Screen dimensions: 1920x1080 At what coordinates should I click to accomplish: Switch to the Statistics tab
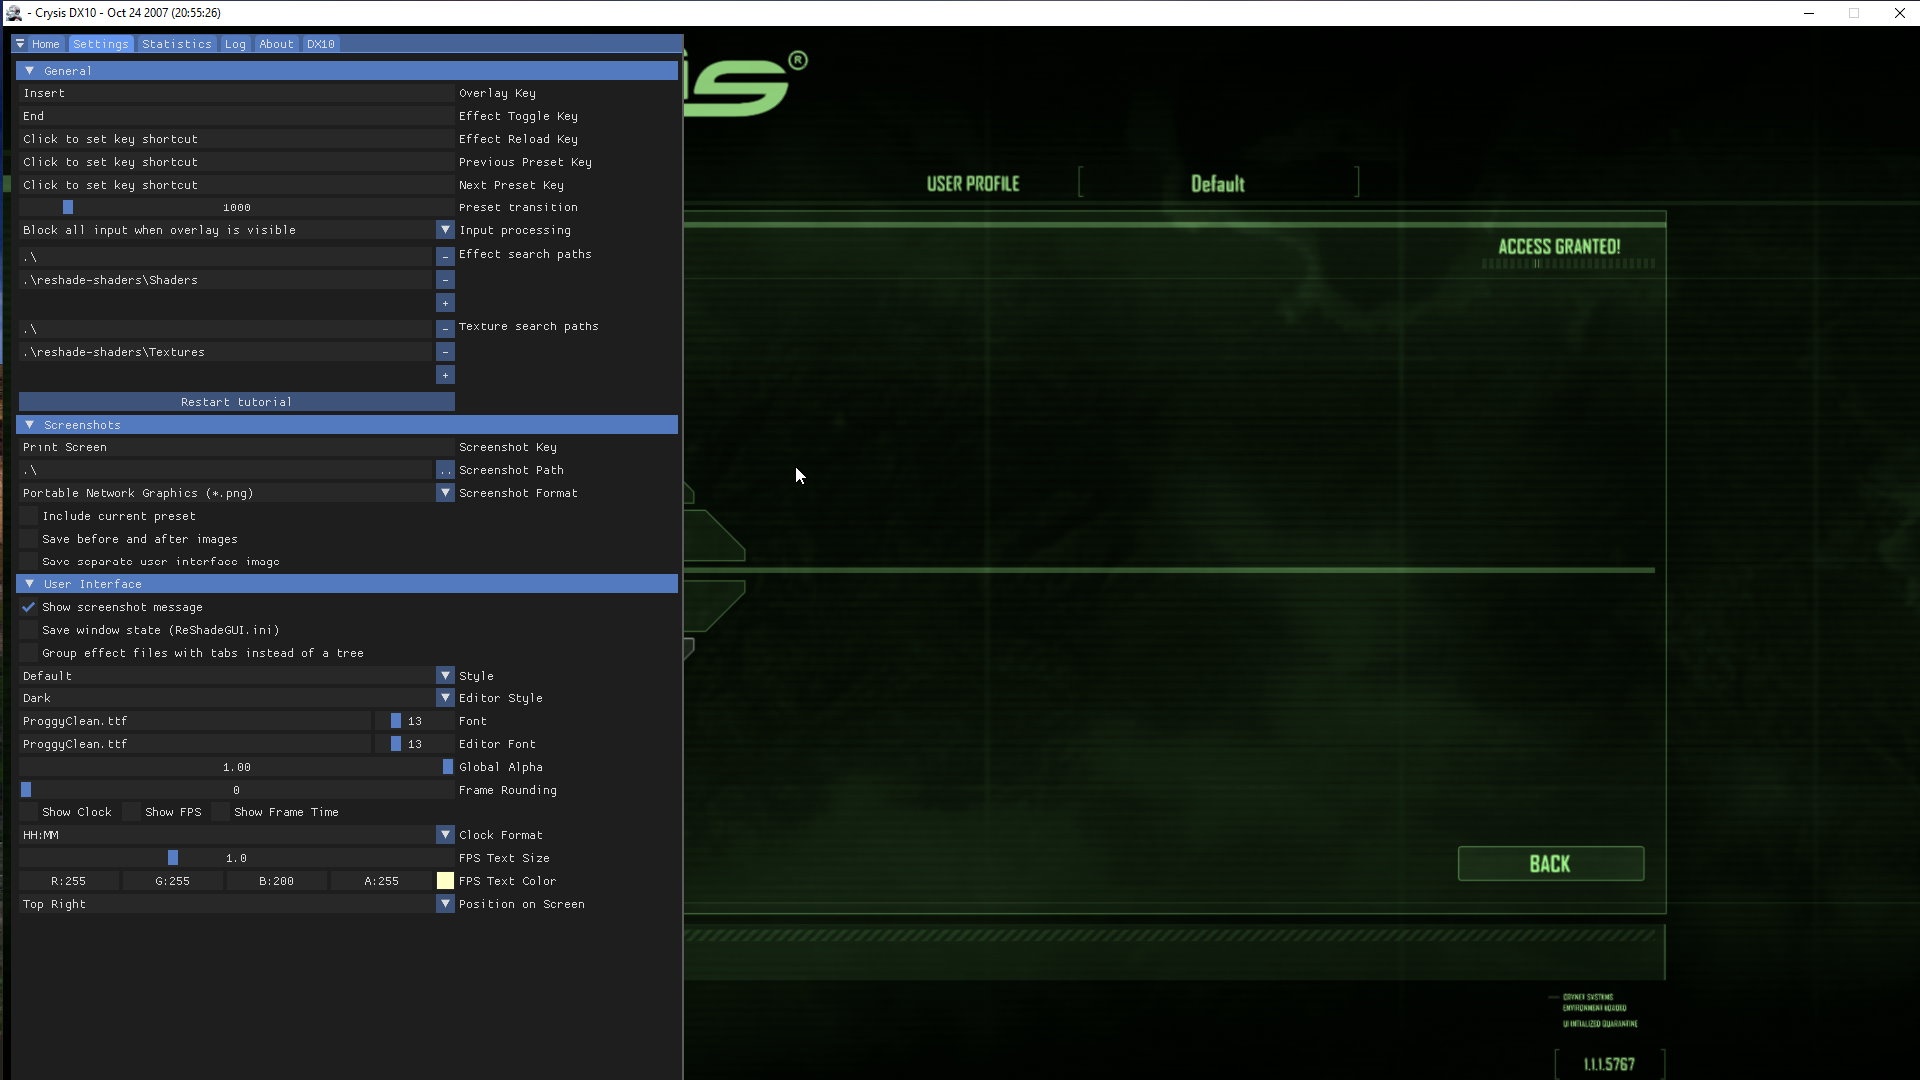[x=176, y=44]
